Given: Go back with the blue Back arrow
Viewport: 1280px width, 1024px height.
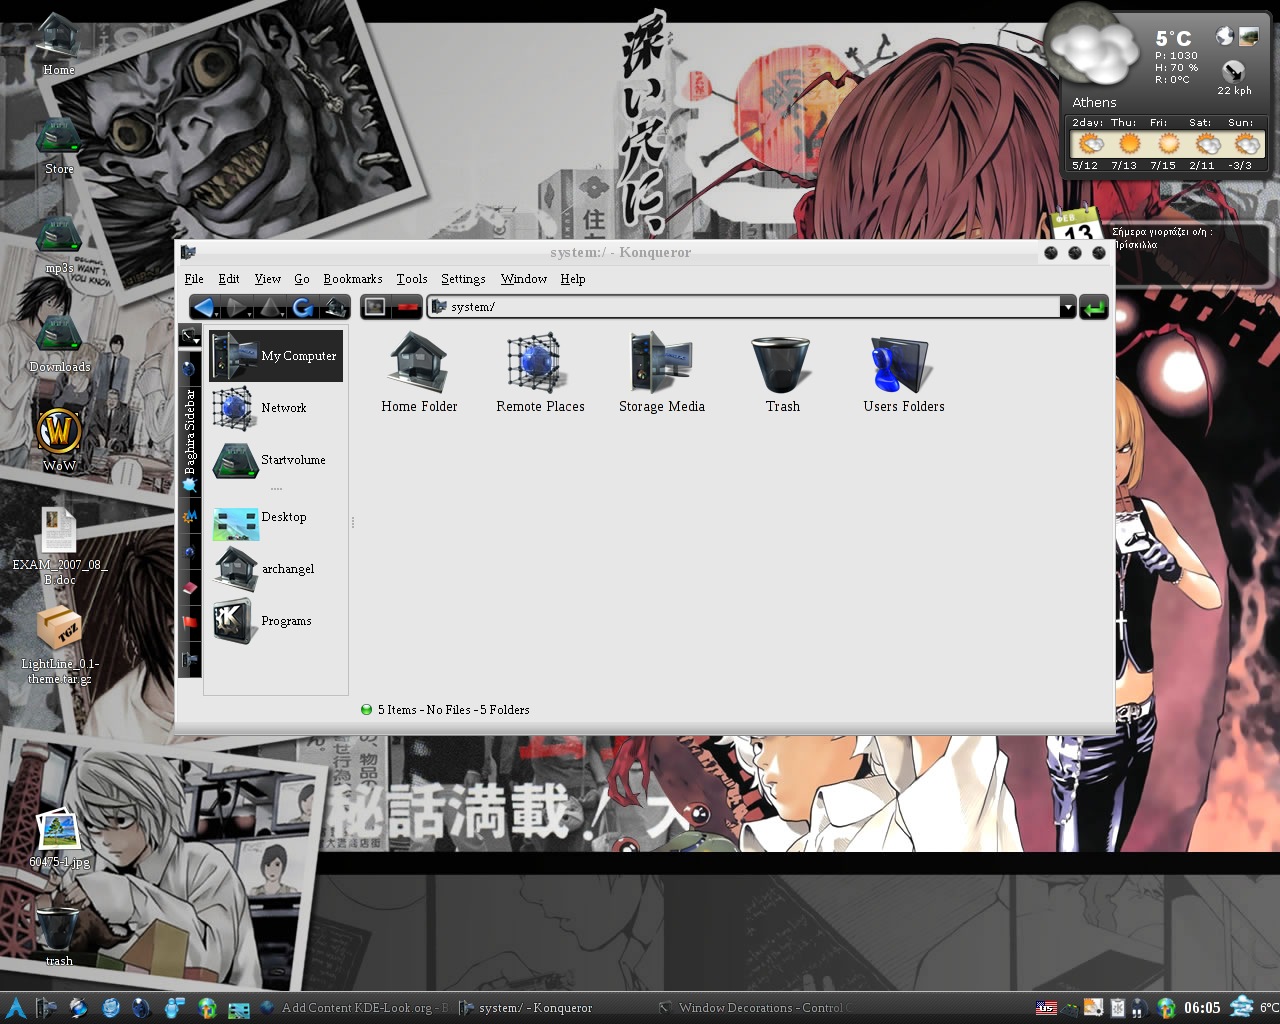Looking at the screenshot, I should [205, 307].
